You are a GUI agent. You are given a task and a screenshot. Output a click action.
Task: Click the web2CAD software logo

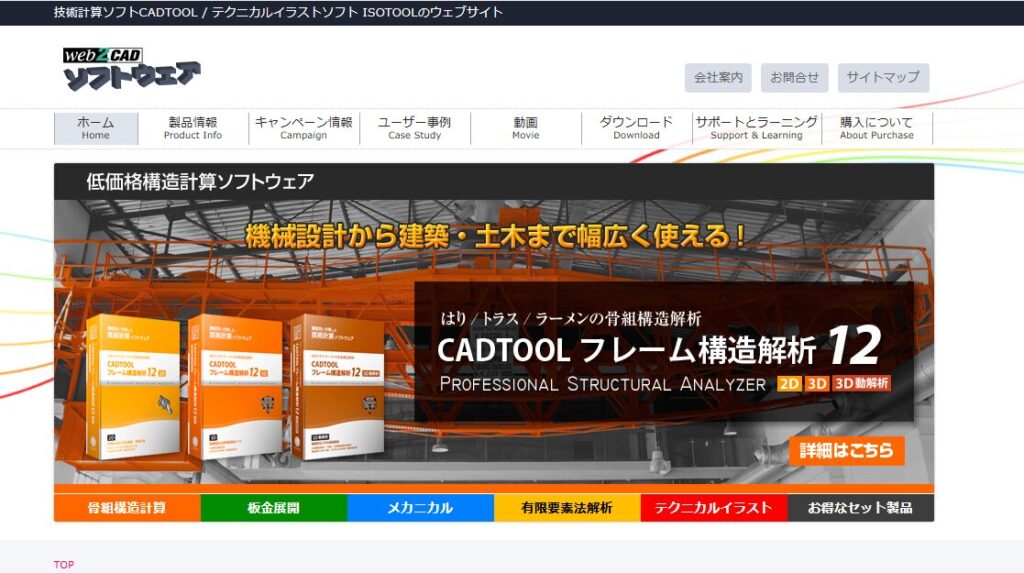click(x=131, y=68)
